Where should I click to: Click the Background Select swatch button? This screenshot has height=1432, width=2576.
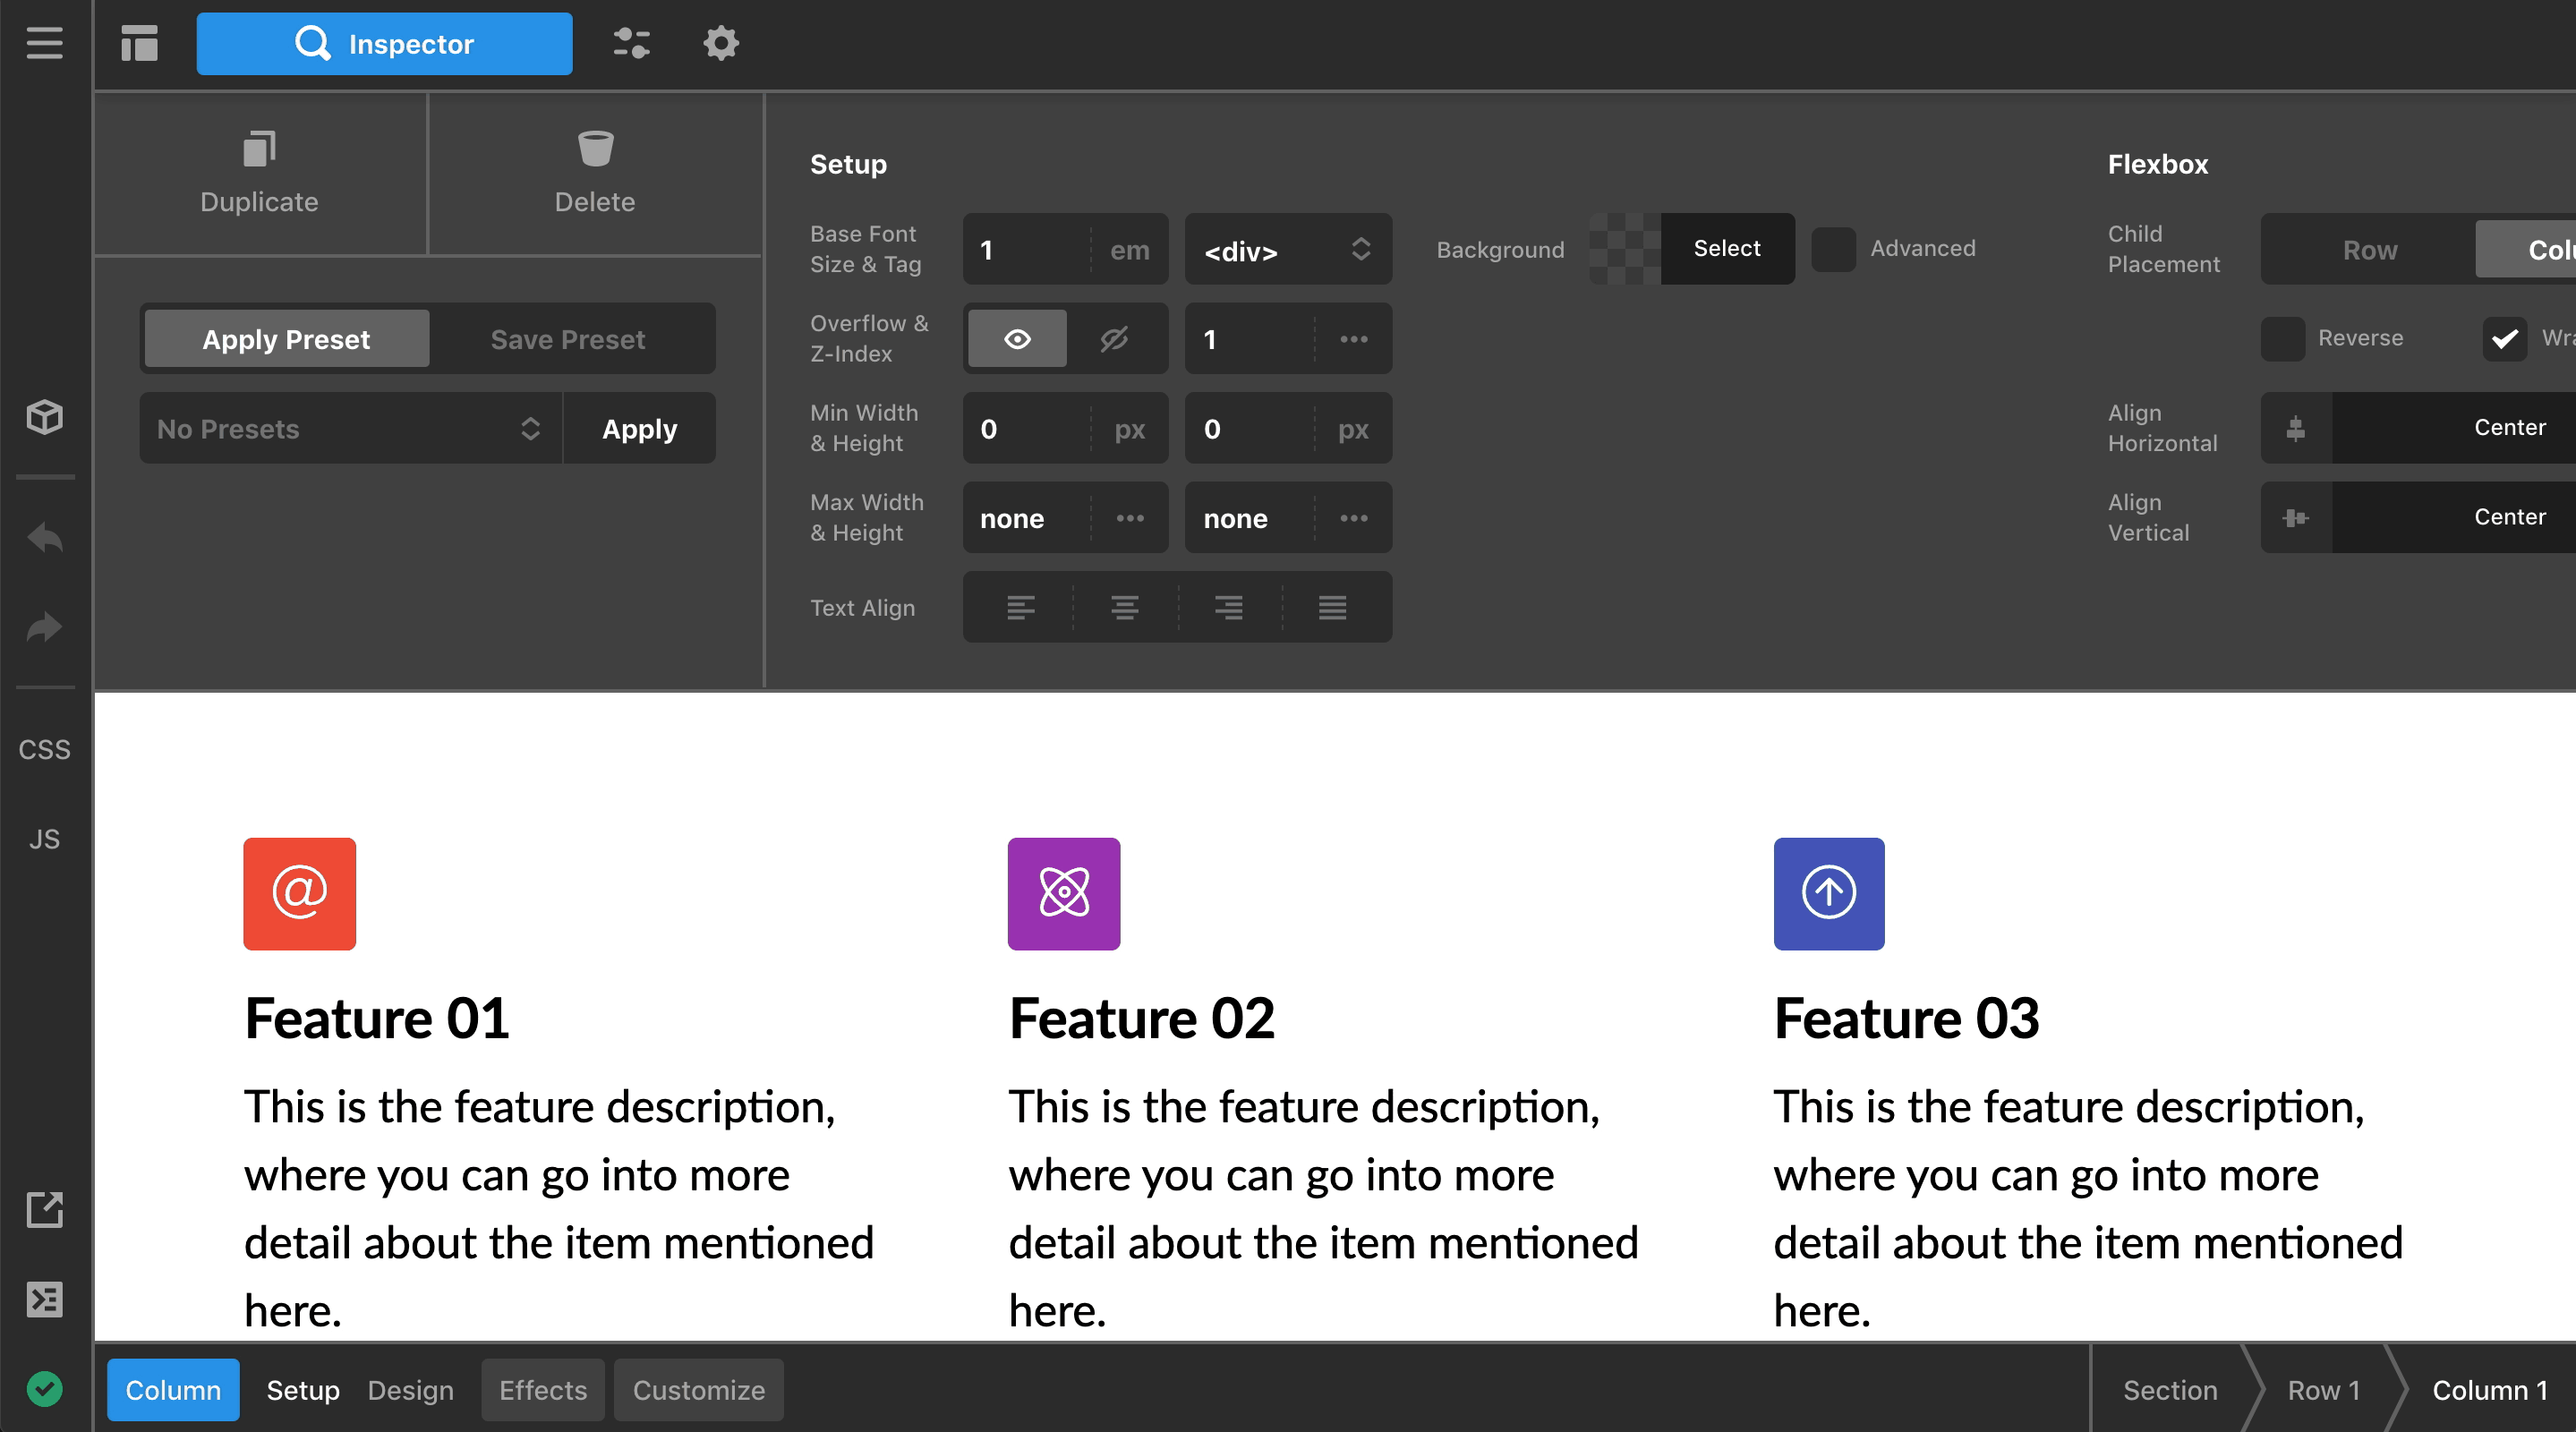(x=1726, y=249)
